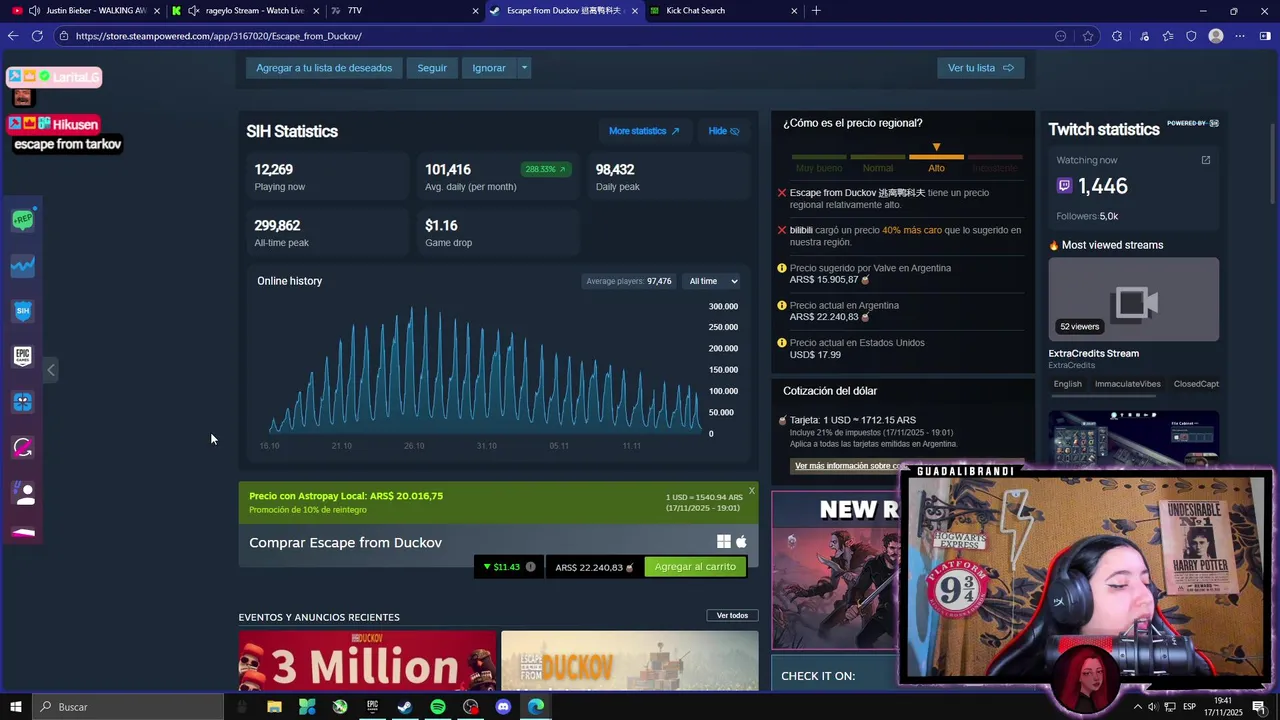Screen dimensions: 1280x720
Task: Click the Seguir button
Action: coord(432,68)
